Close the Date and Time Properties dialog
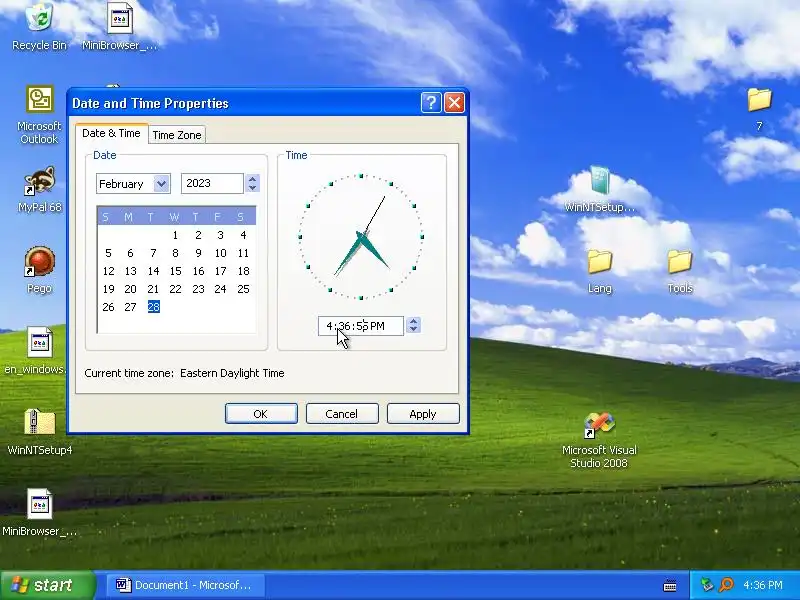 coord(454,103)
